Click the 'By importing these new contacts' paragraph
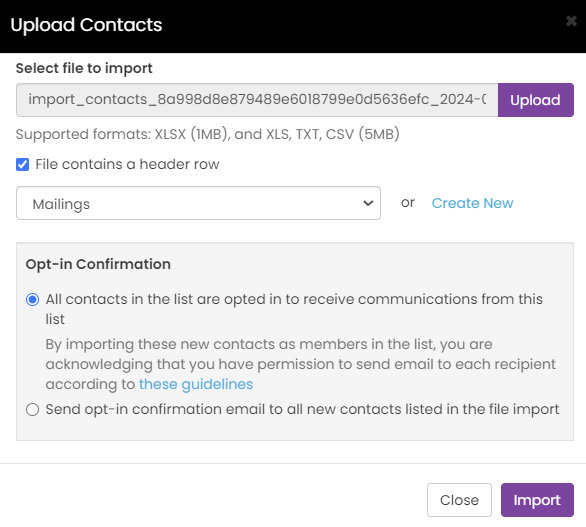The width and height of the screenshot is (586, 527). [300, 364]
